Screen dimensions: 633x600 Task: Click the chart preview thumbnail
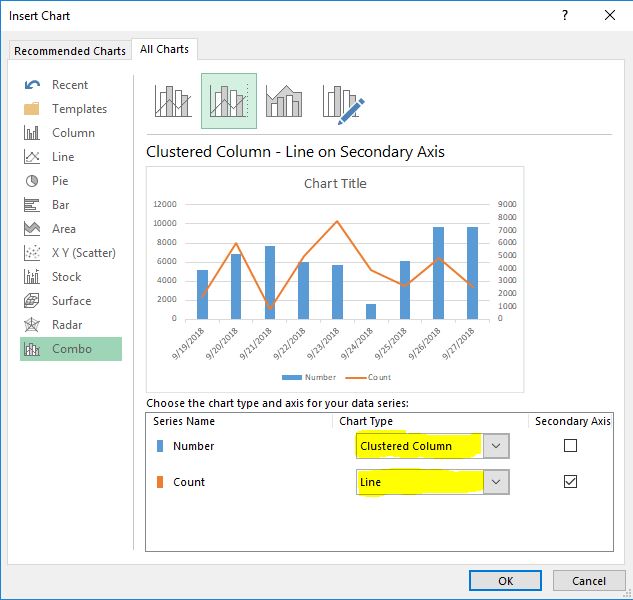[335, 278]
